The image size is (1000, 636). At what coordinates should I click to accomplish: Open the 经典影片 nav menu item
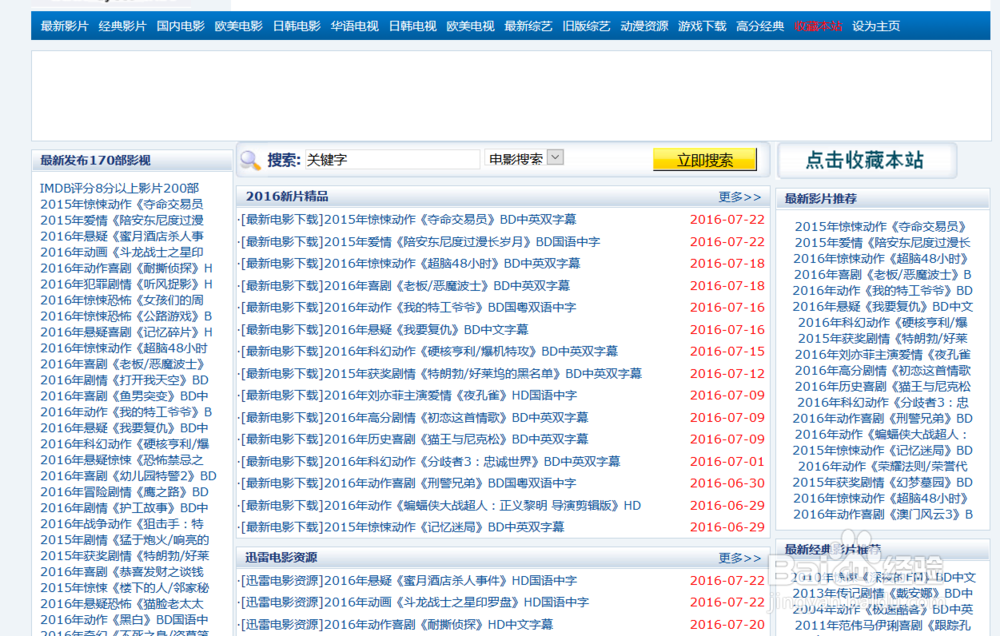(x=122, y=26)
